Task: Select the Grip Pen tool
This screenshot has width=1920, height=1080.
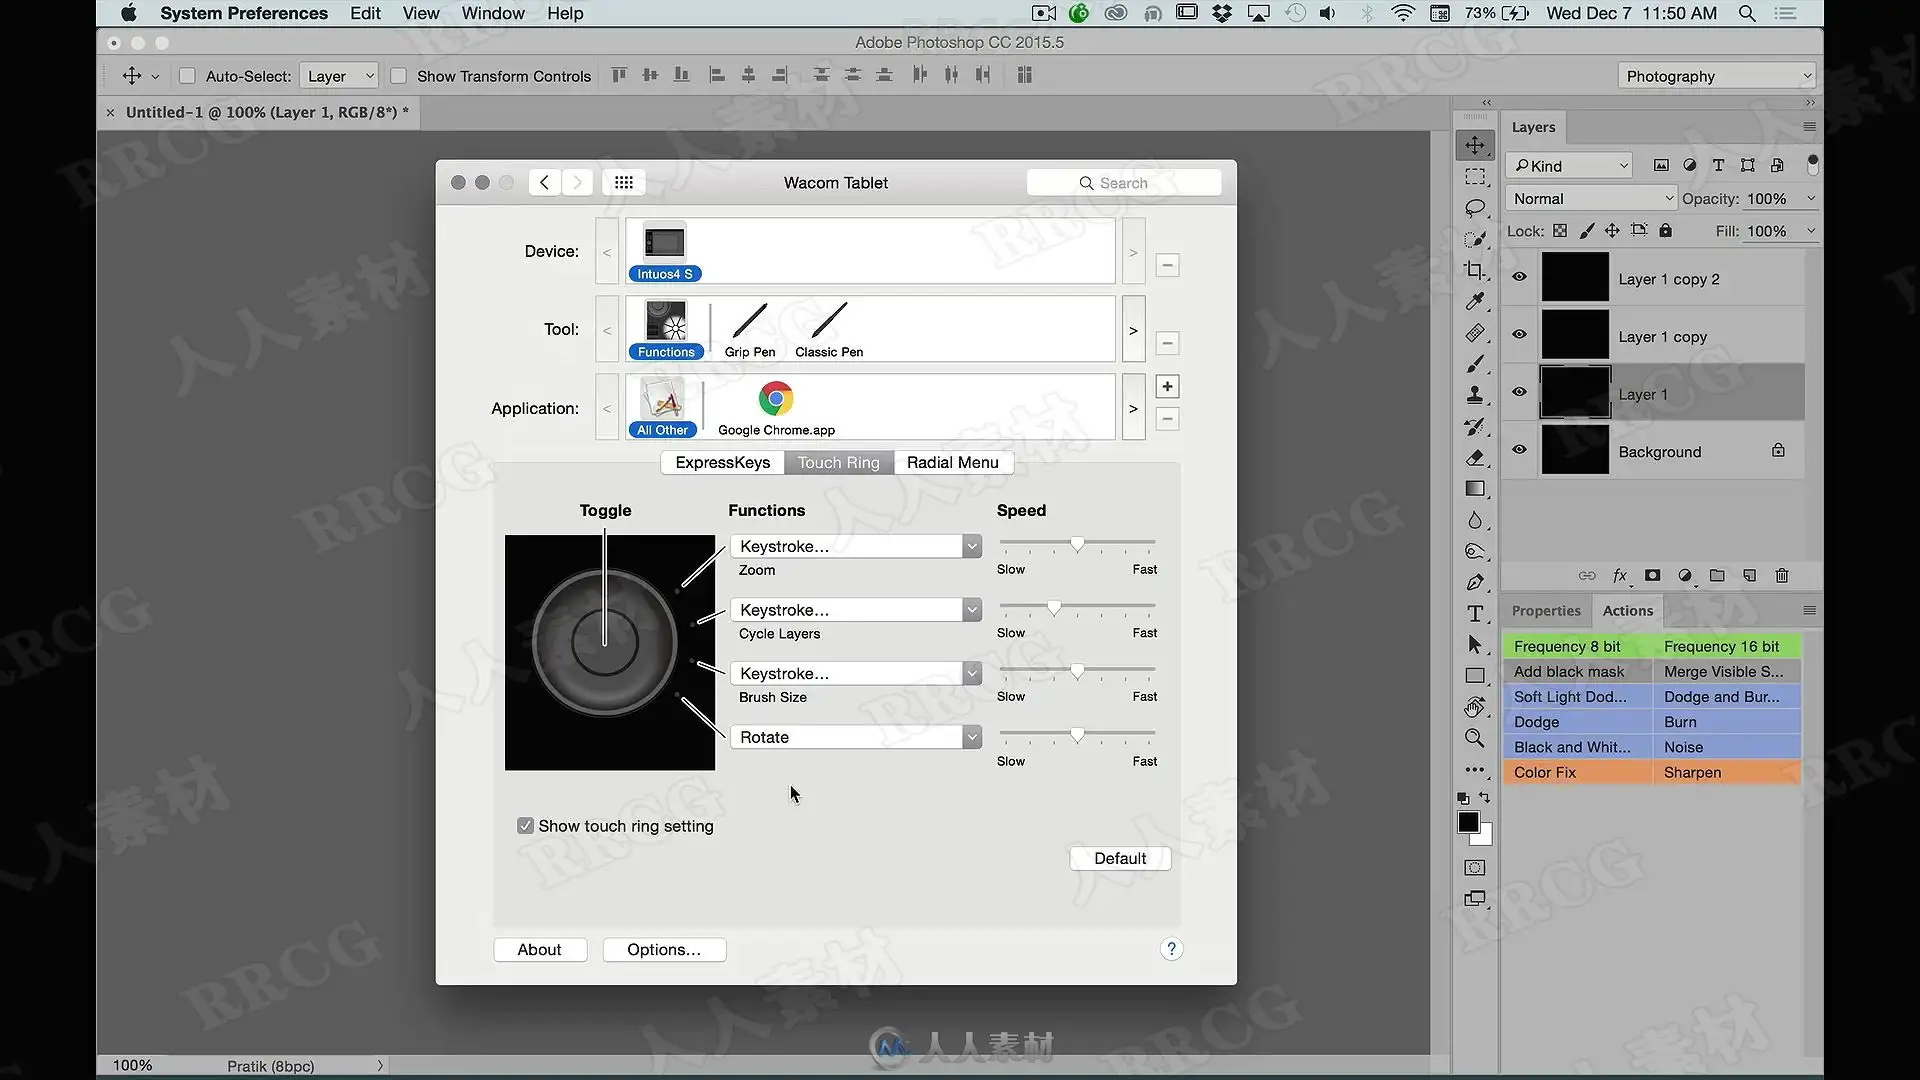Action: (x=750, y=330)
